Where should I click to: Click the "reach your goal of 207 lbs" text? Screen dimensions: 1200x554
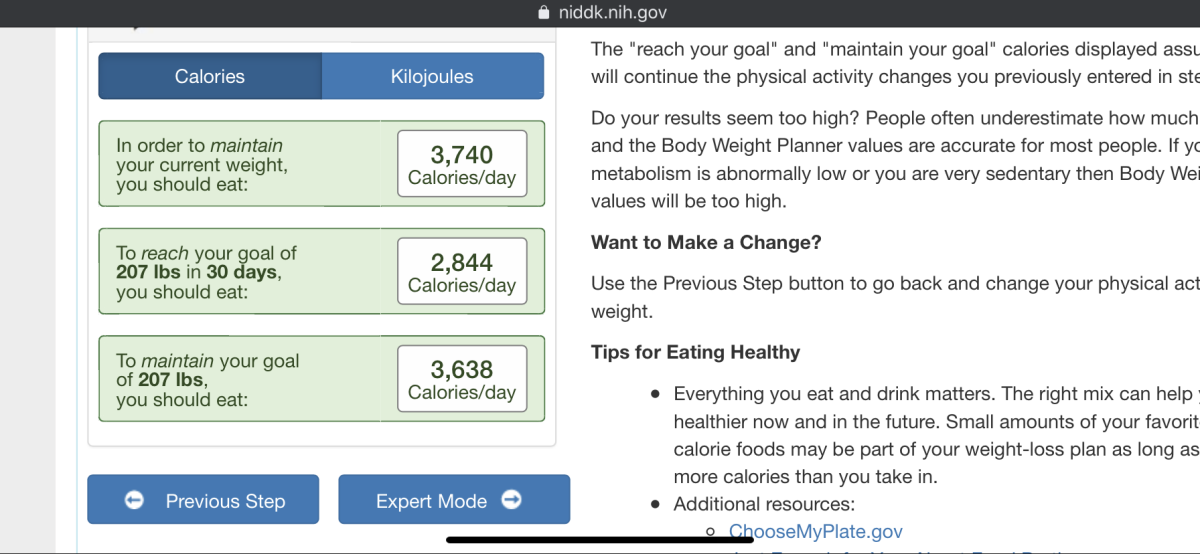click(x=206, y=272)
